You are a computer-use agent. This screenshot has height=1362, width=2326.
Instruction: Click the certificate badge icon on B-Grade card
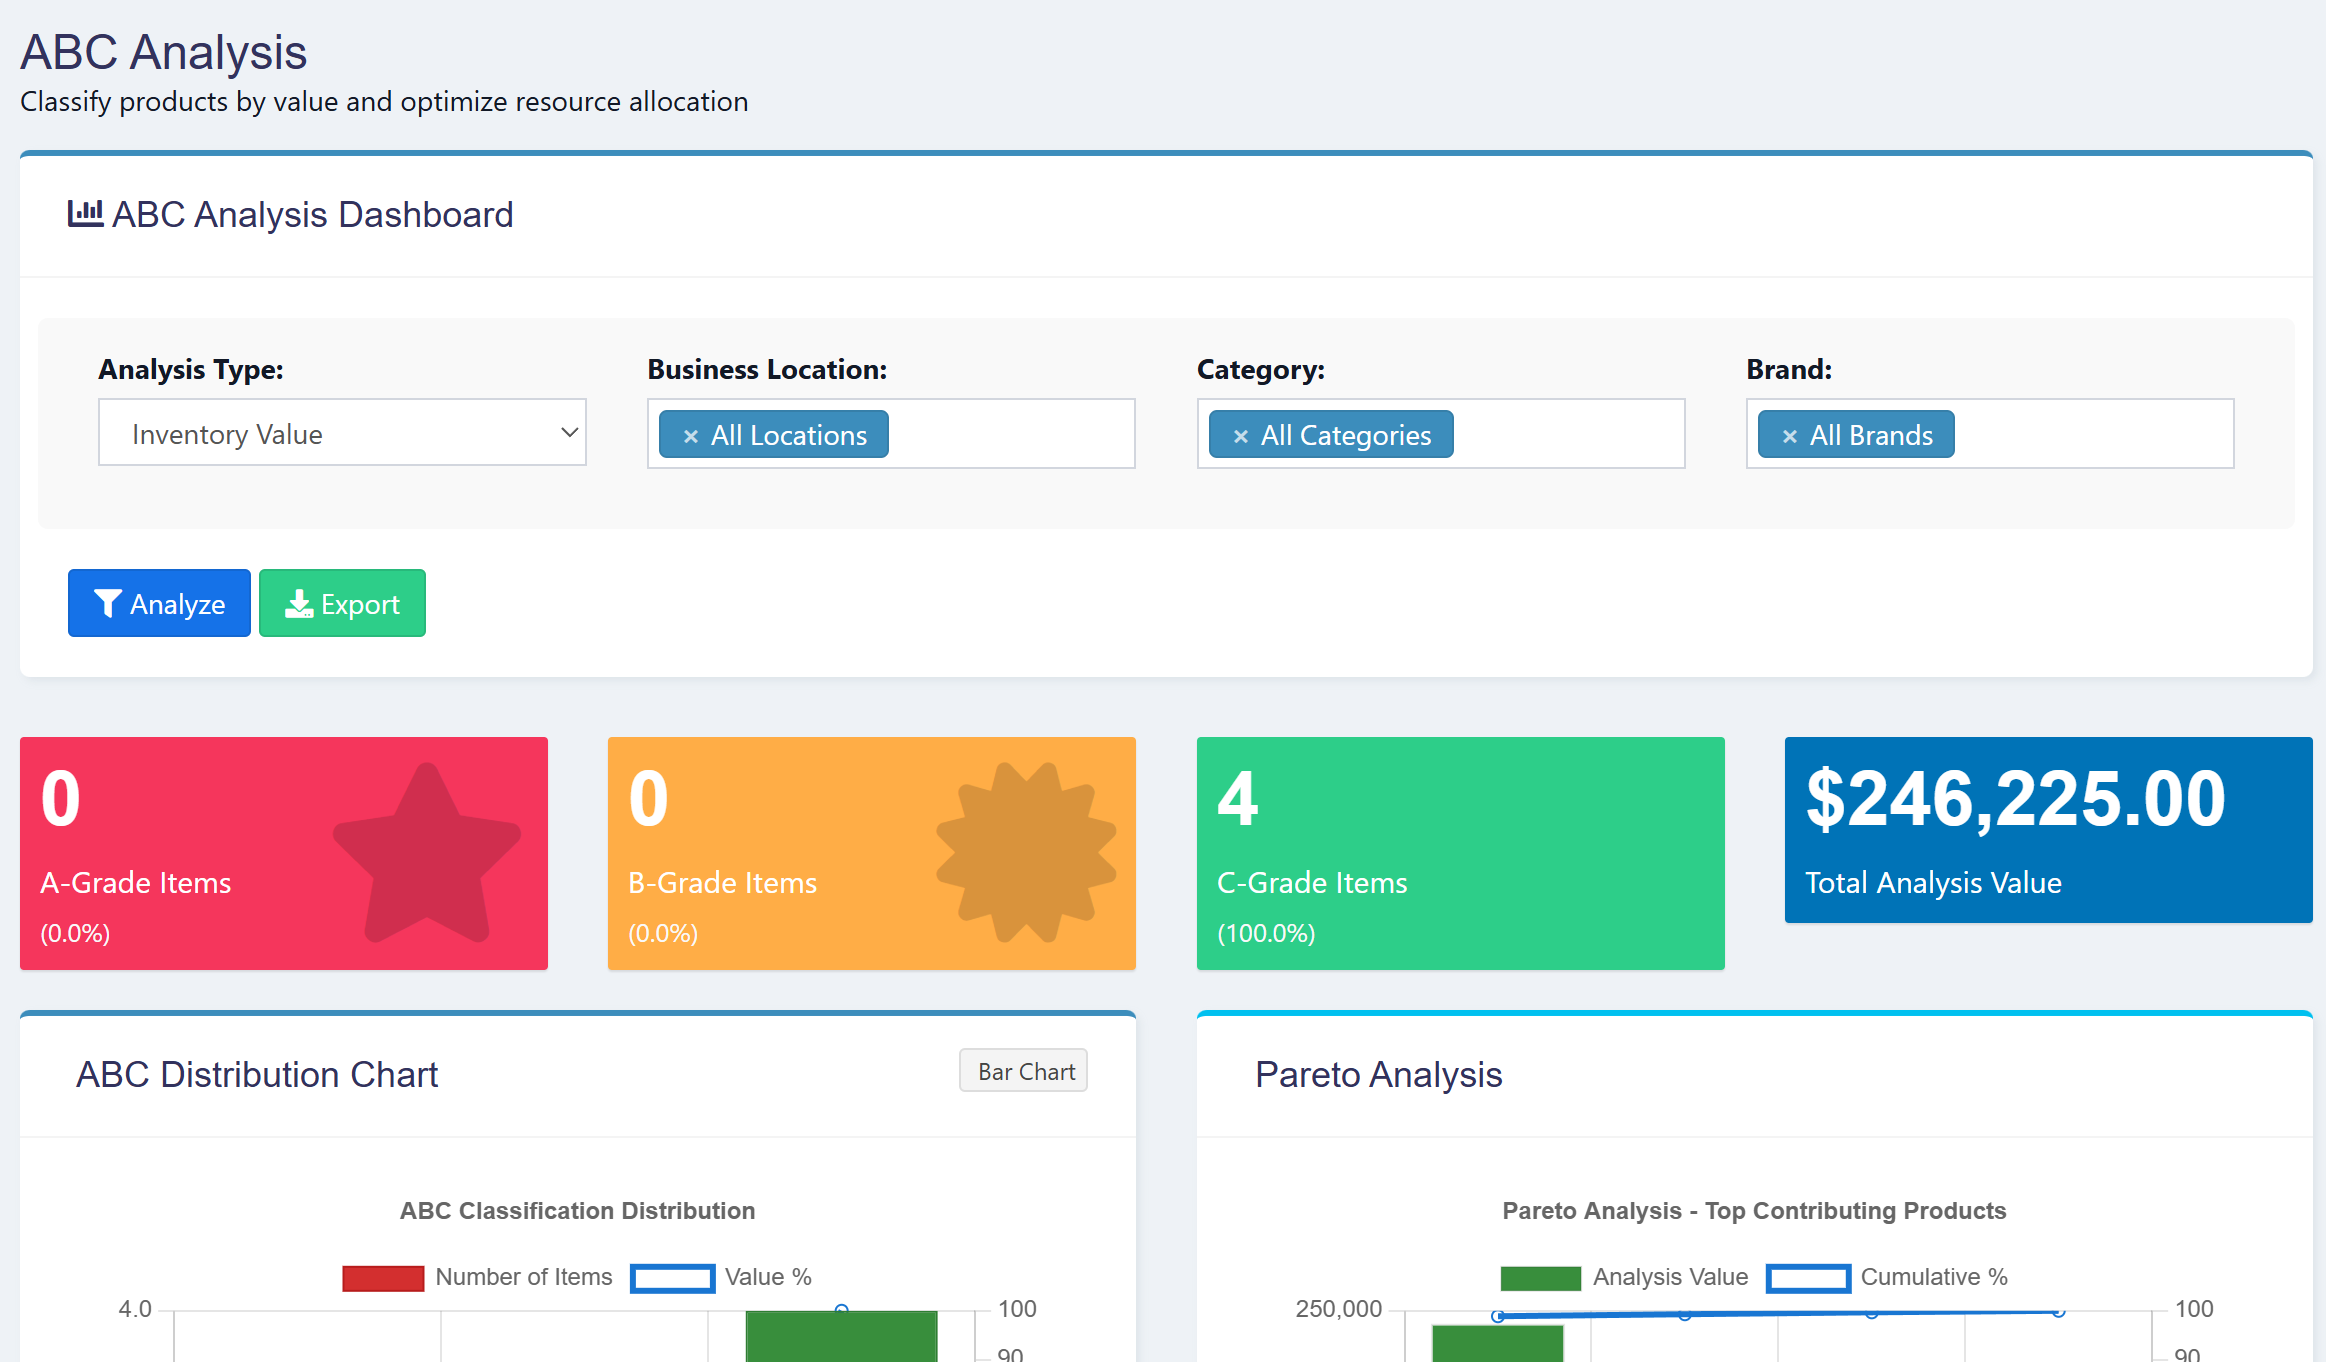click(1026, 853)
